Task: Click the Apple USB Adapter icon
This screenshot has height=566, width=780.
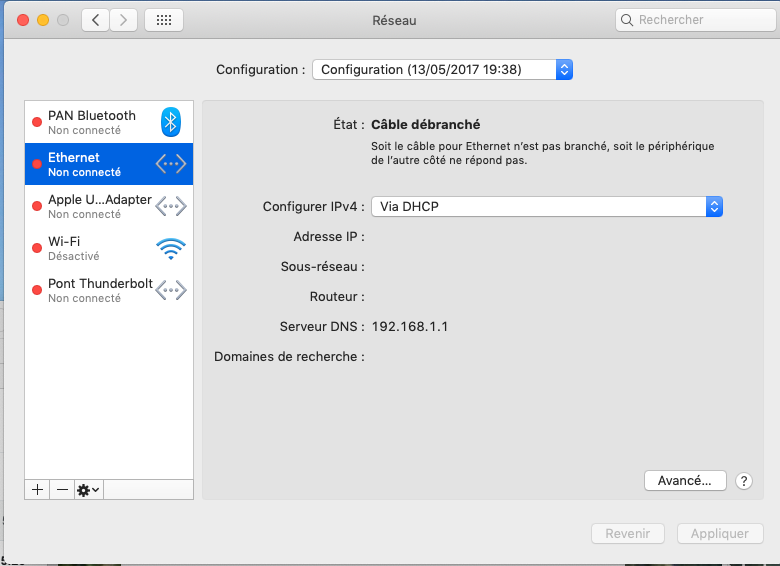Action: click(x=171, y=206)
